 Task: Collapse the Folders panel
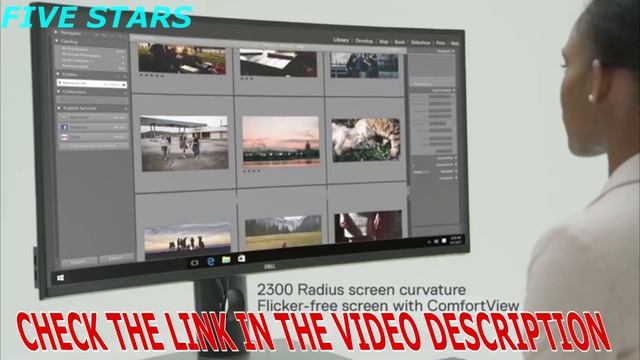coord(58,74)
